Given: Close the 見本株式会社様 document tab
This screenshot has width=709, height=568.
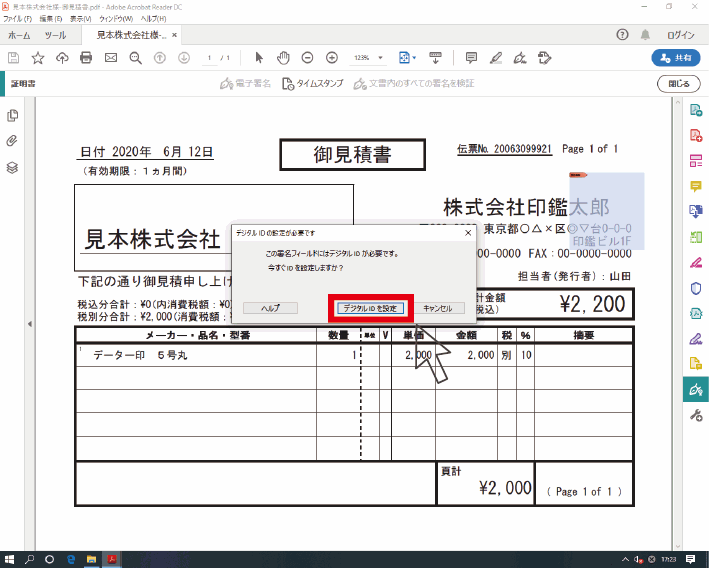Looking at the screenshot, I should 175,35.
